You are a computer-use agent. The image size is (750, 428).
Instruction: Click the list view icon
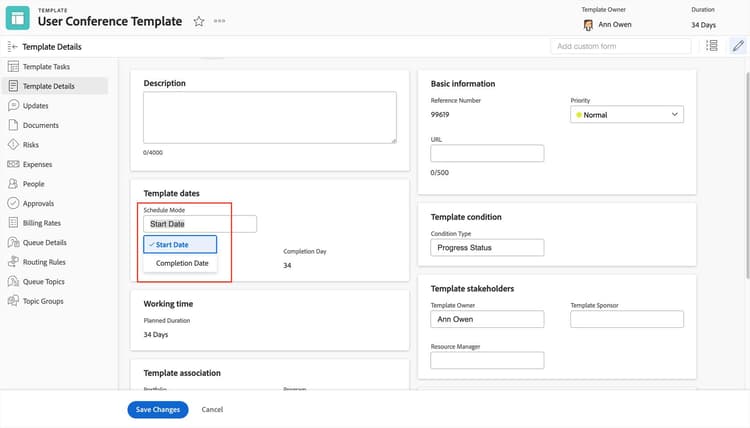click(x=711, y=46)
